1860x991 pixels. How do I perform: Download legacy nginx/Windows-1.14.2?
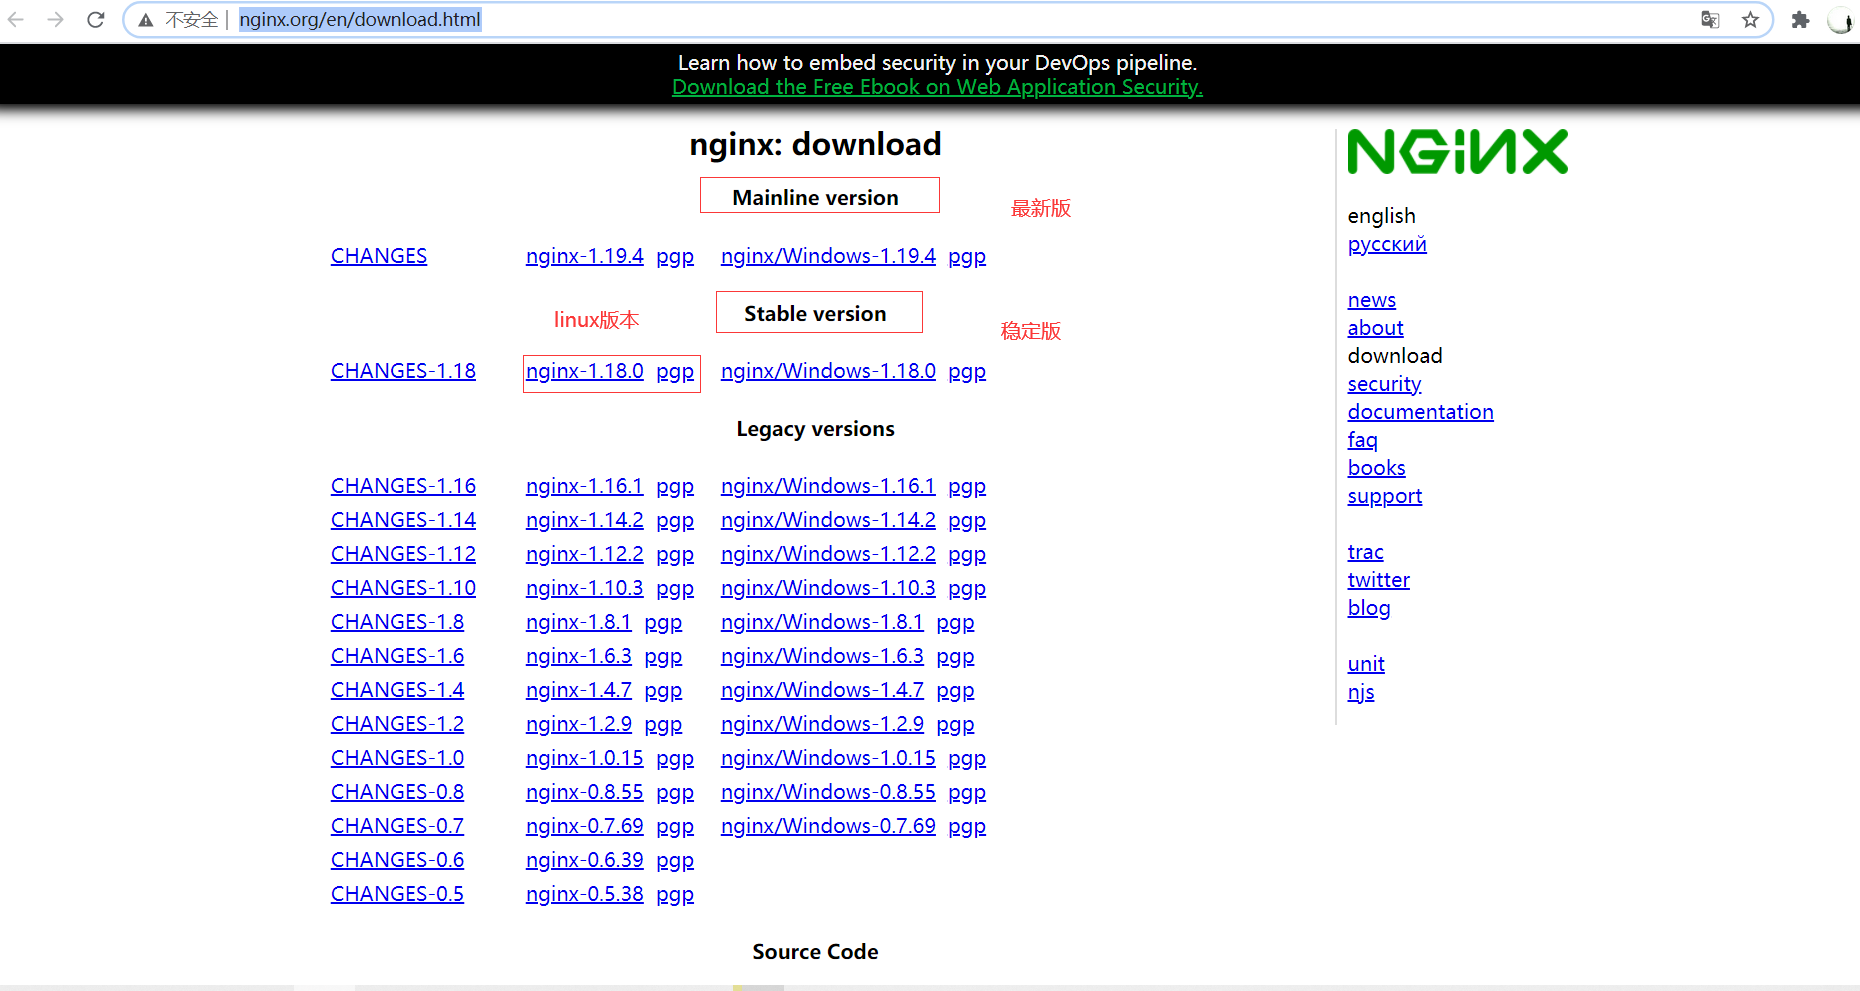828,520
